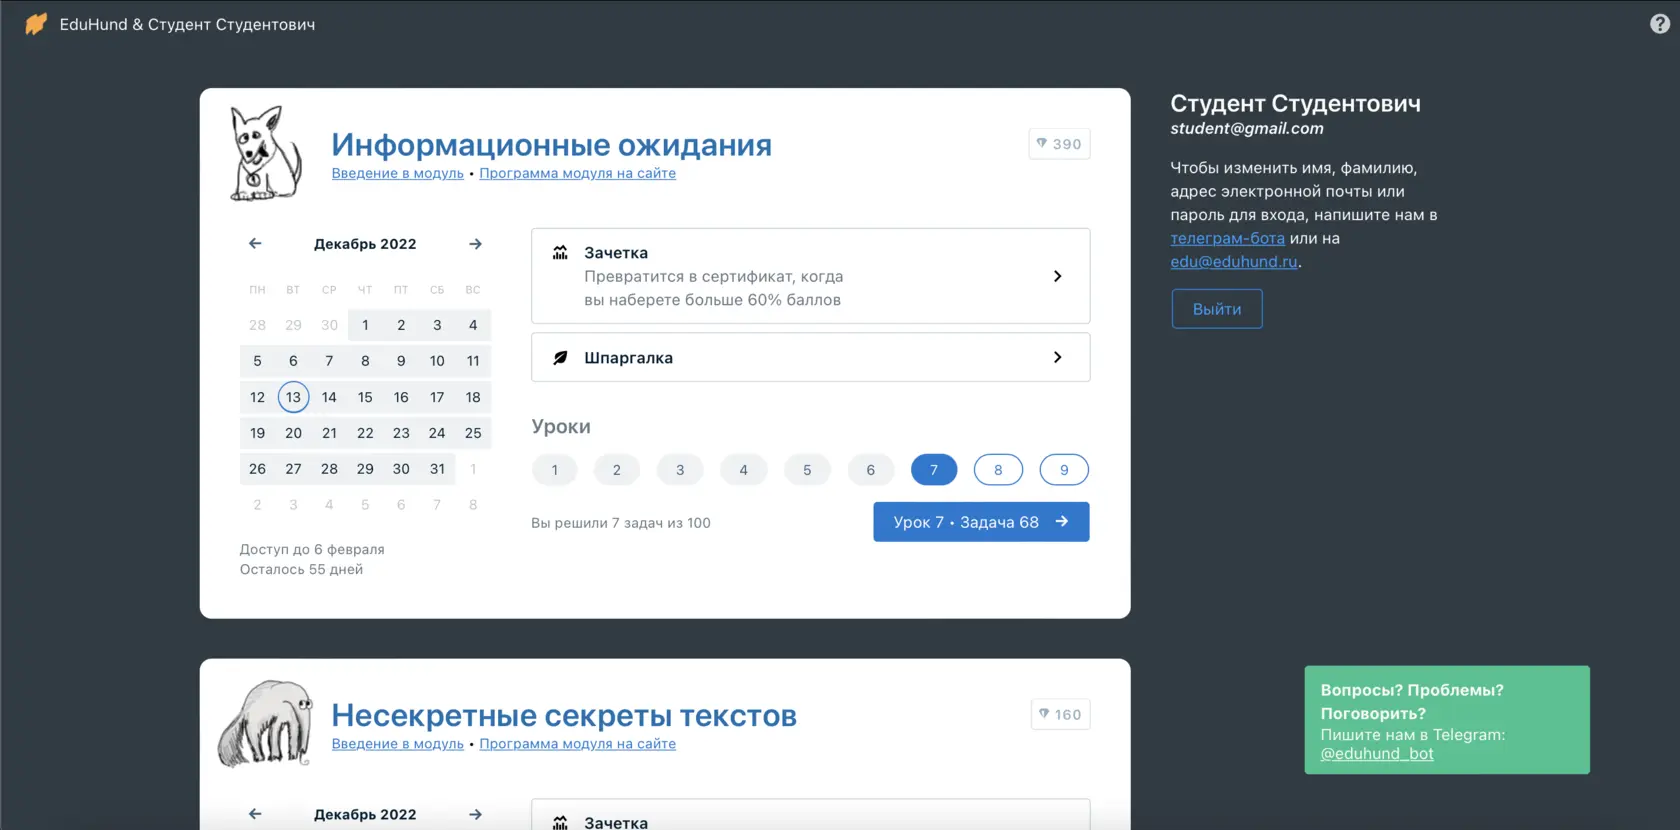This screenshot has width=1680, height=830.
Task: Click the 'Уроки' section heading
Action: [561, 427]
